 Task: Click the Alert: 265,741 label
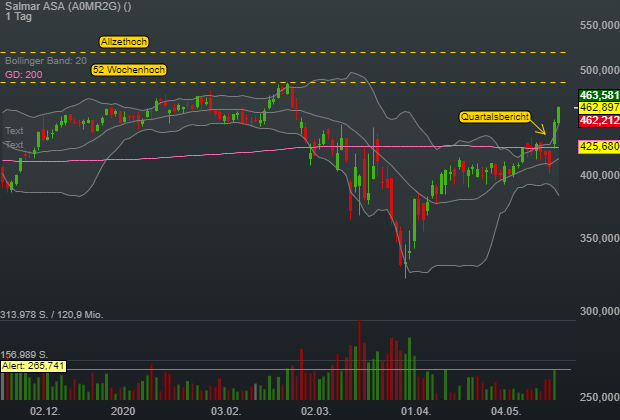point(33,366)
